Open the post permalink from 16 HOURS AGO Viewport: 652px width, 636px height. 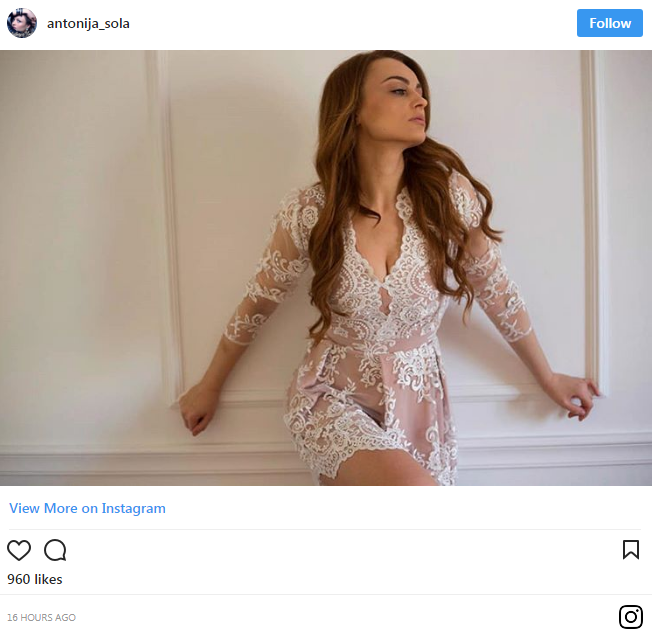click(41, 618)
